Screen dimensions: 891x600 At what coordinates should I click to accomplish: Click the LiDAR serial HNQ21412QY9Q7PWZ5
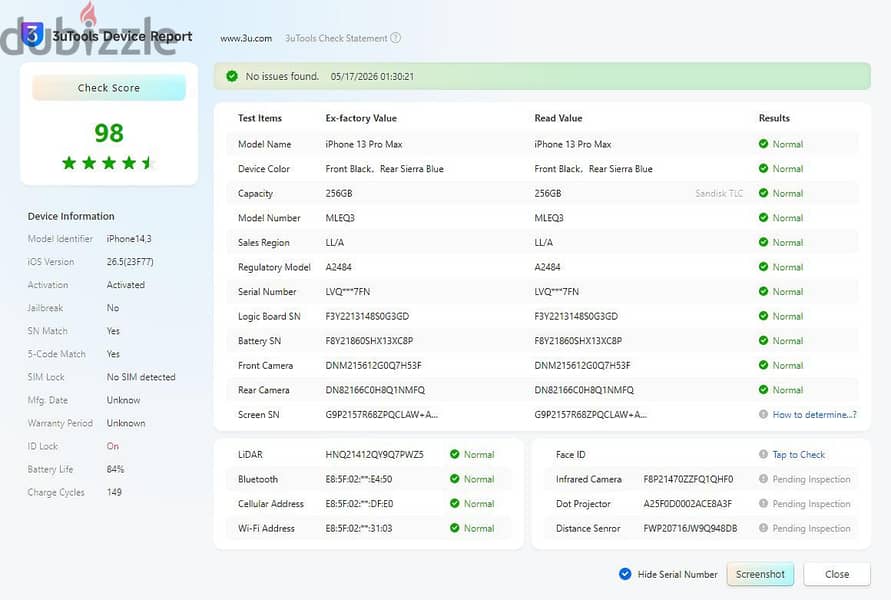374,454
